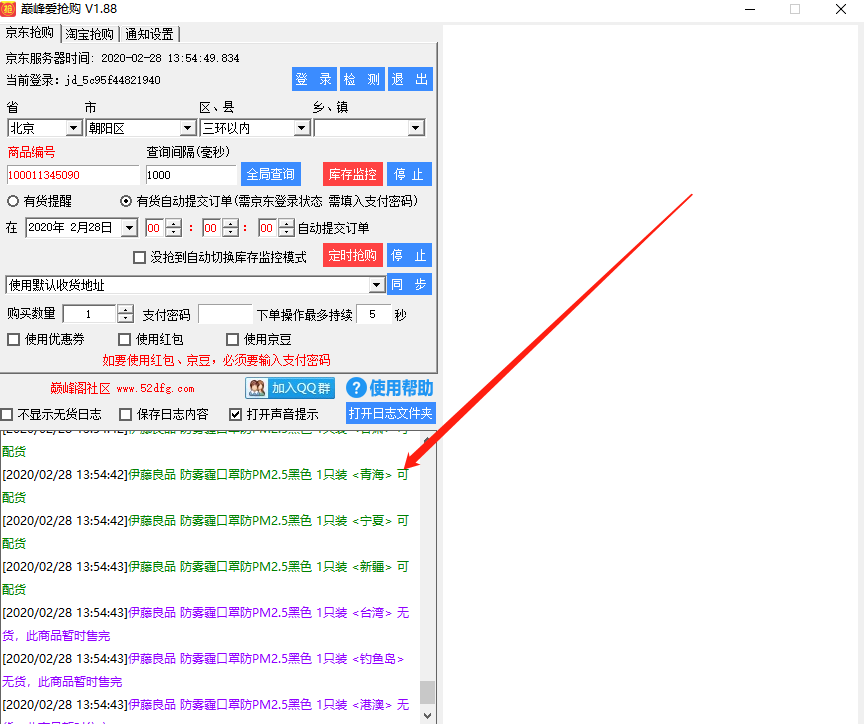864x724 pixels.
Task: Click the 登录 button
Action: tap(314, 79)
